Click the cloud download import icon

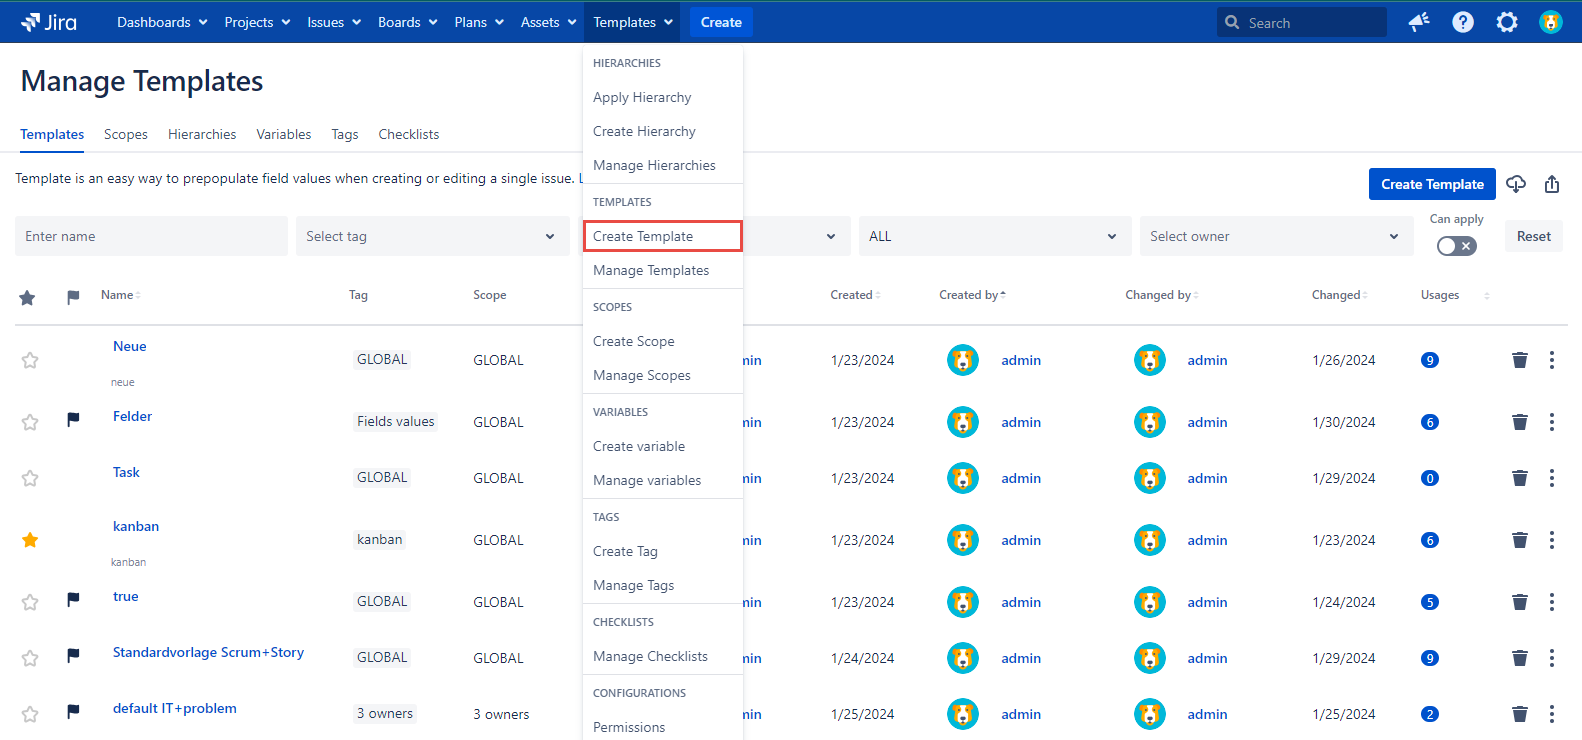[x=1516, y=184]
